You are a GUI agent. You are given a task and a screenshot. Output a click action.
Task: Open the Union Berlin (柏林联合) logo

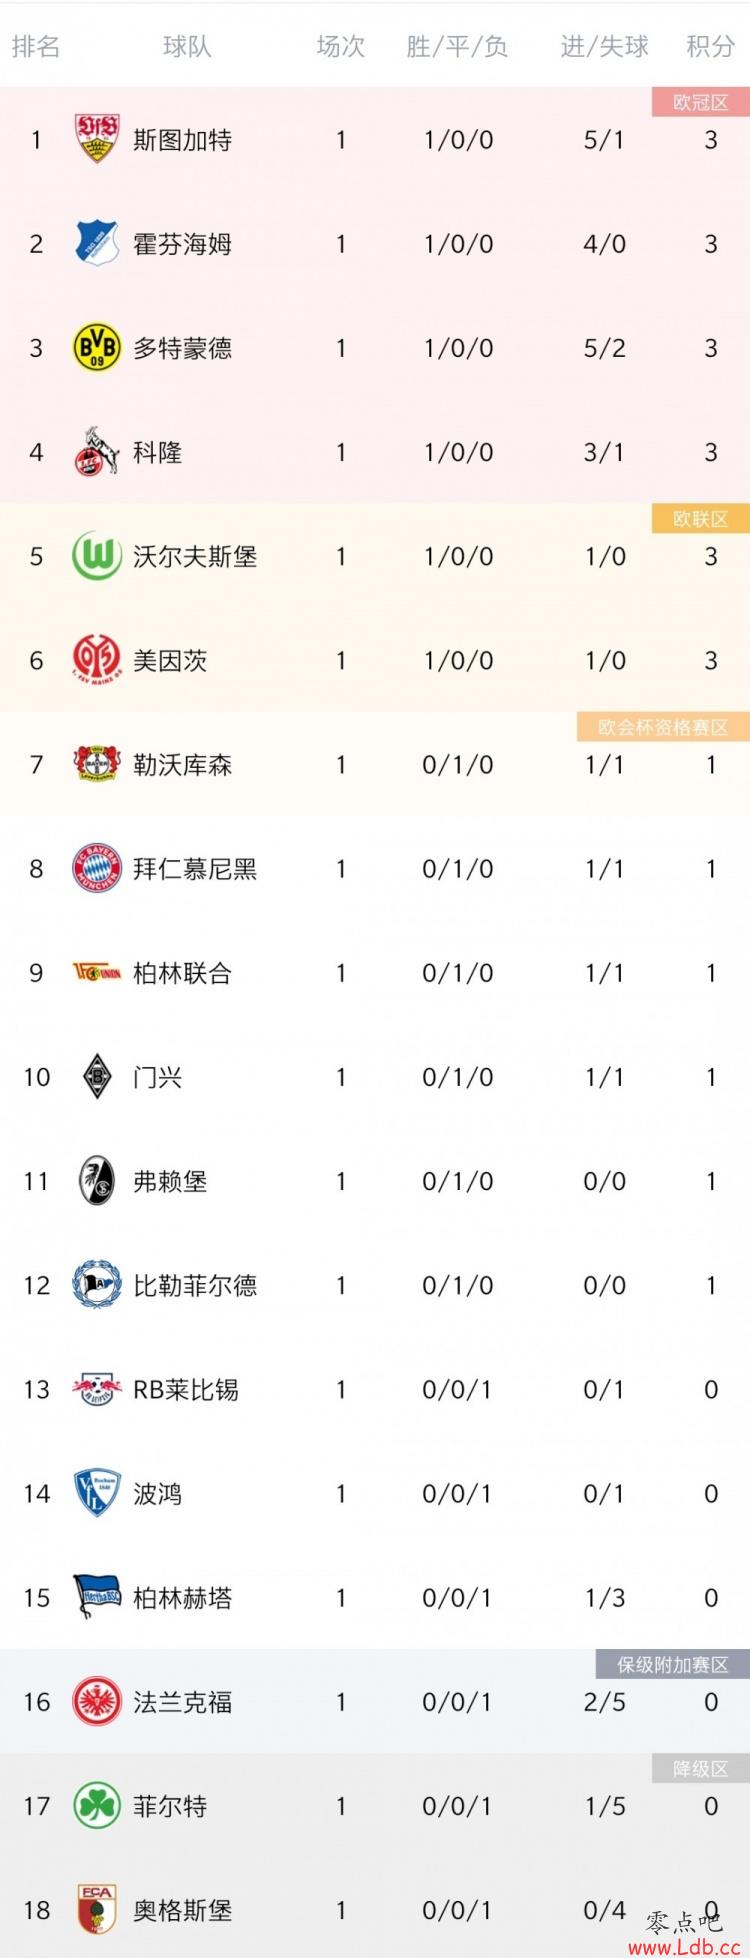(x=97, y=972)
